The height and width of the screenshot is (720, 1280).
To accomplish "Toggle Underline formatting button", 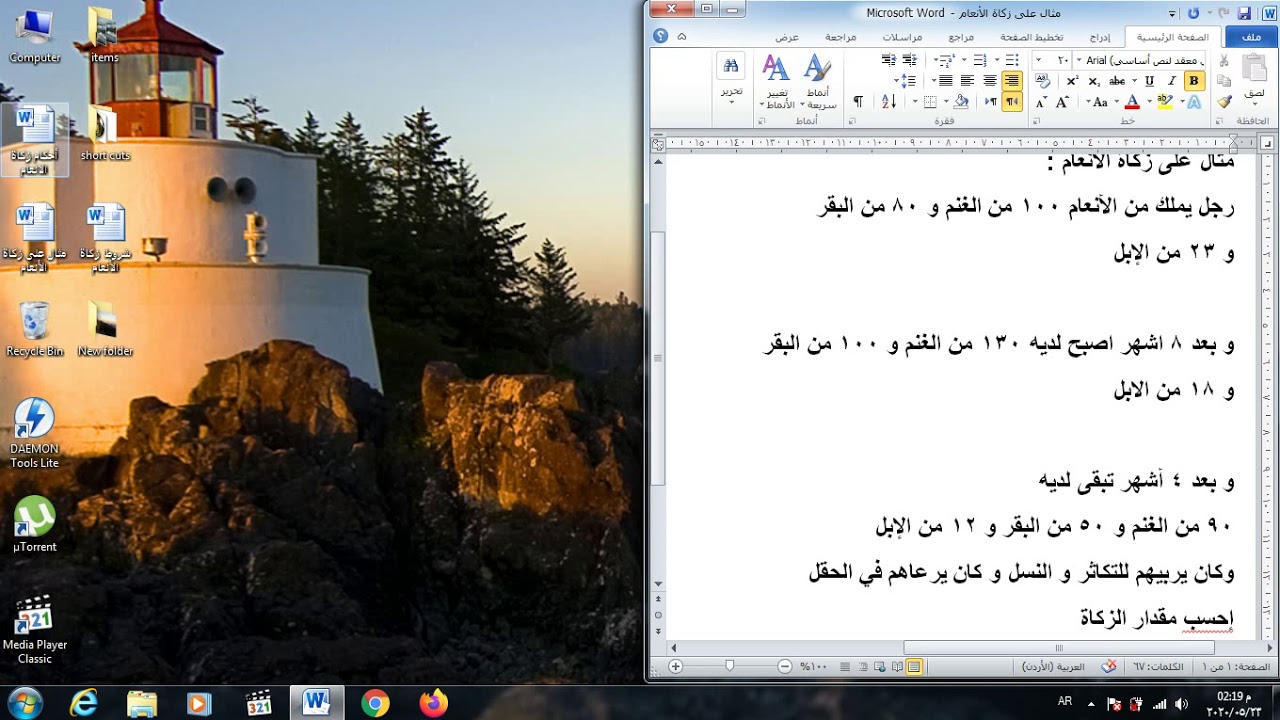I will 1149,81.
